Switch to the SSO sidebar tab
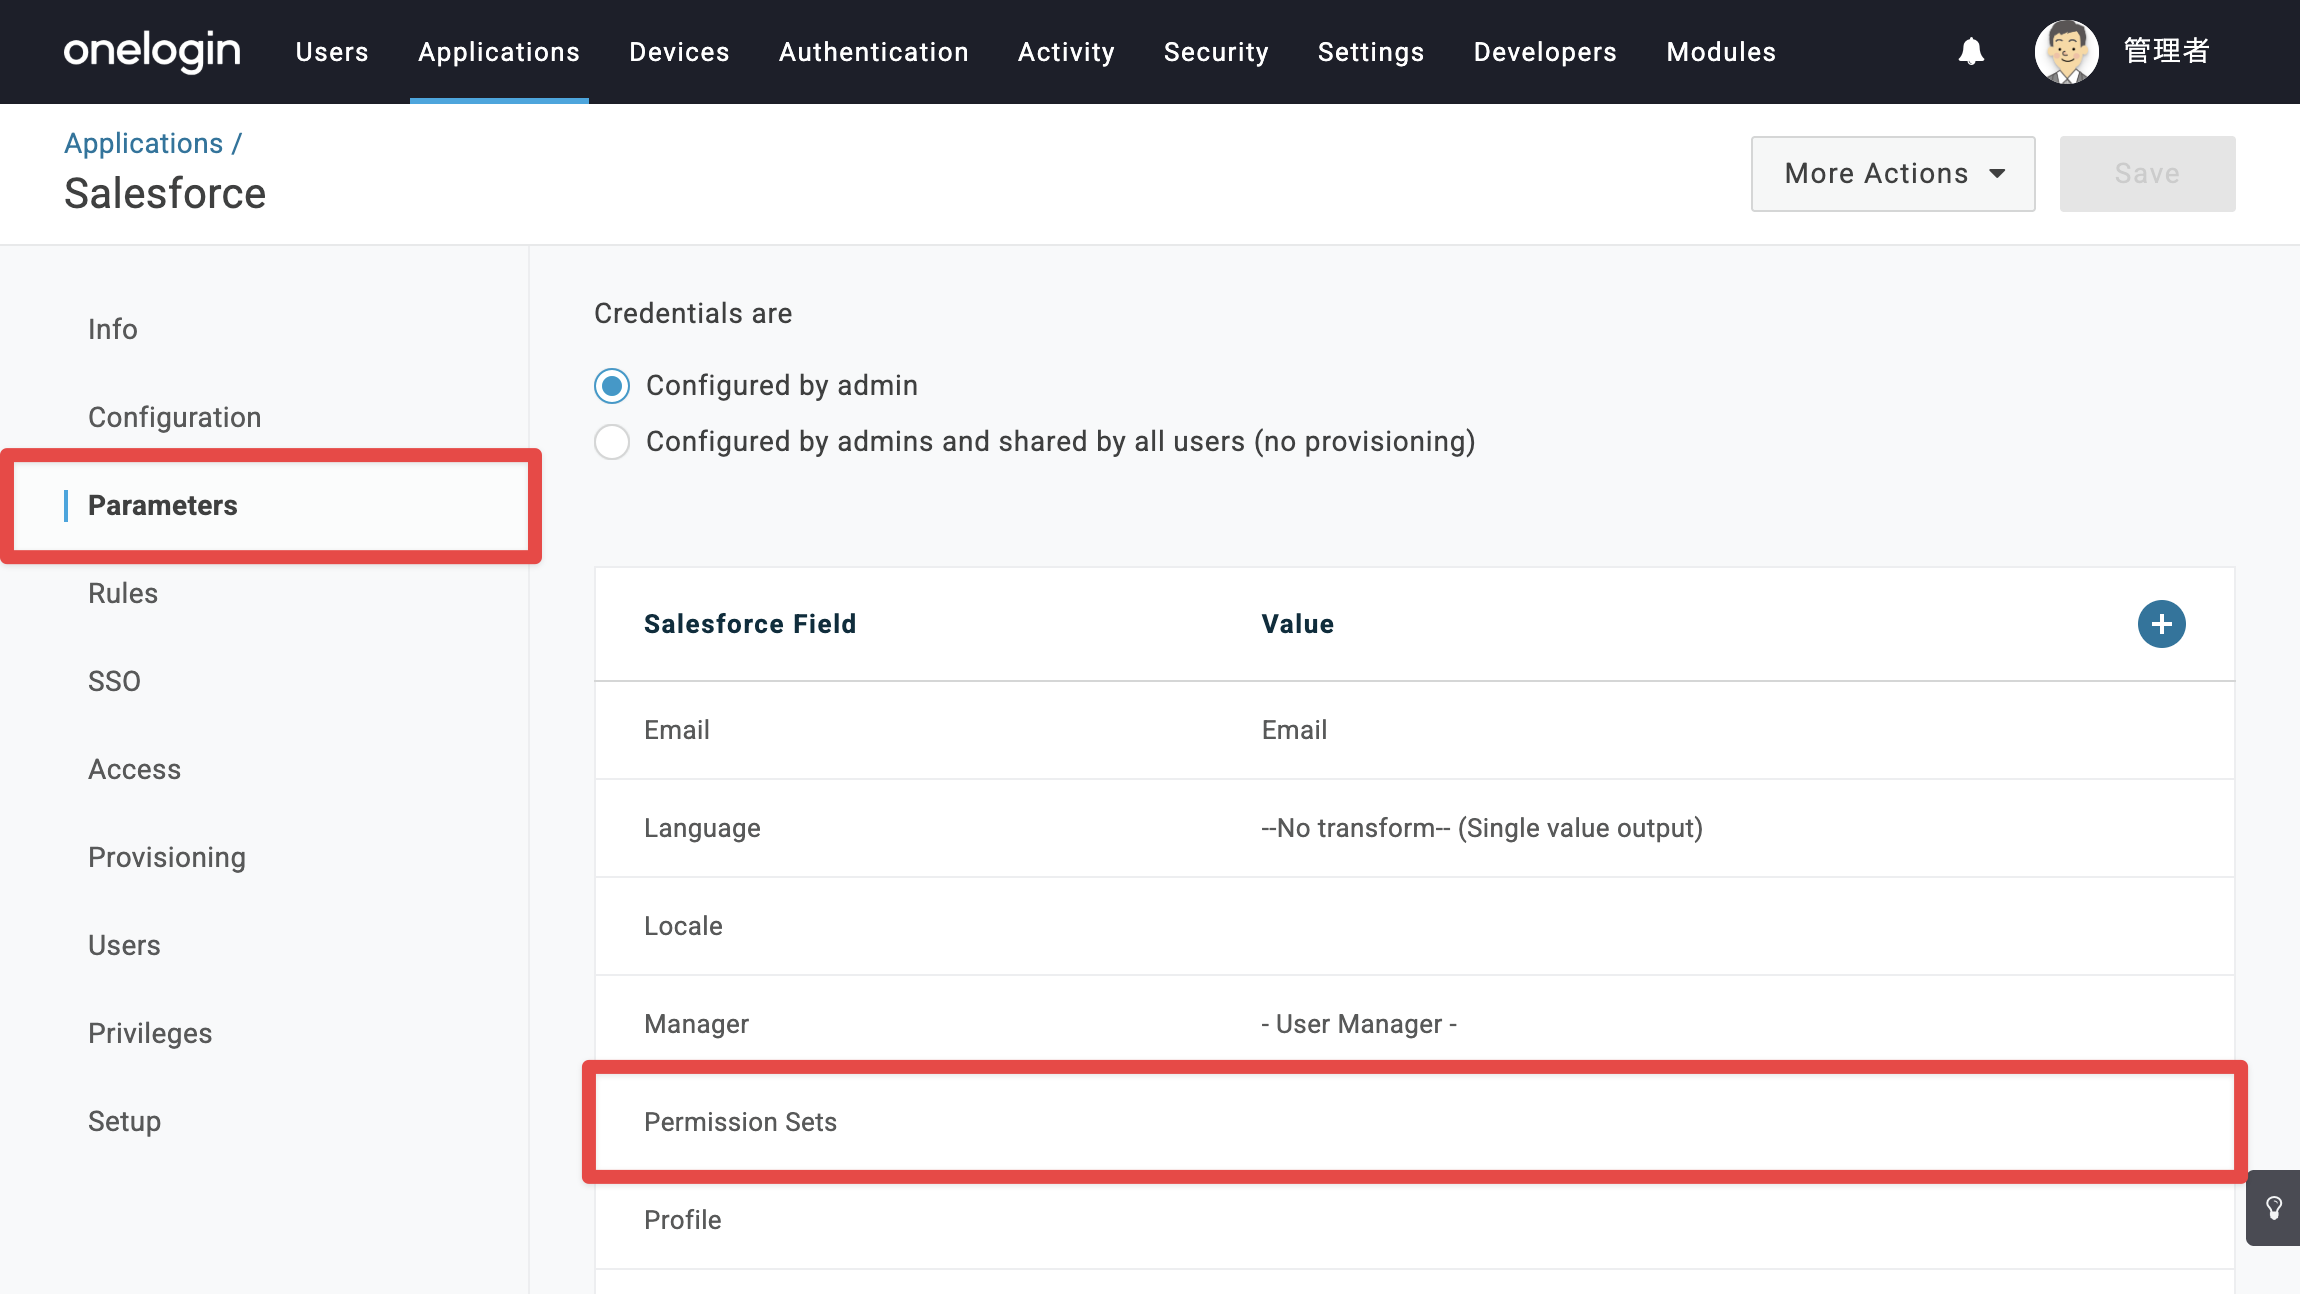2300x1294 pixels. [x=114, y=681]
